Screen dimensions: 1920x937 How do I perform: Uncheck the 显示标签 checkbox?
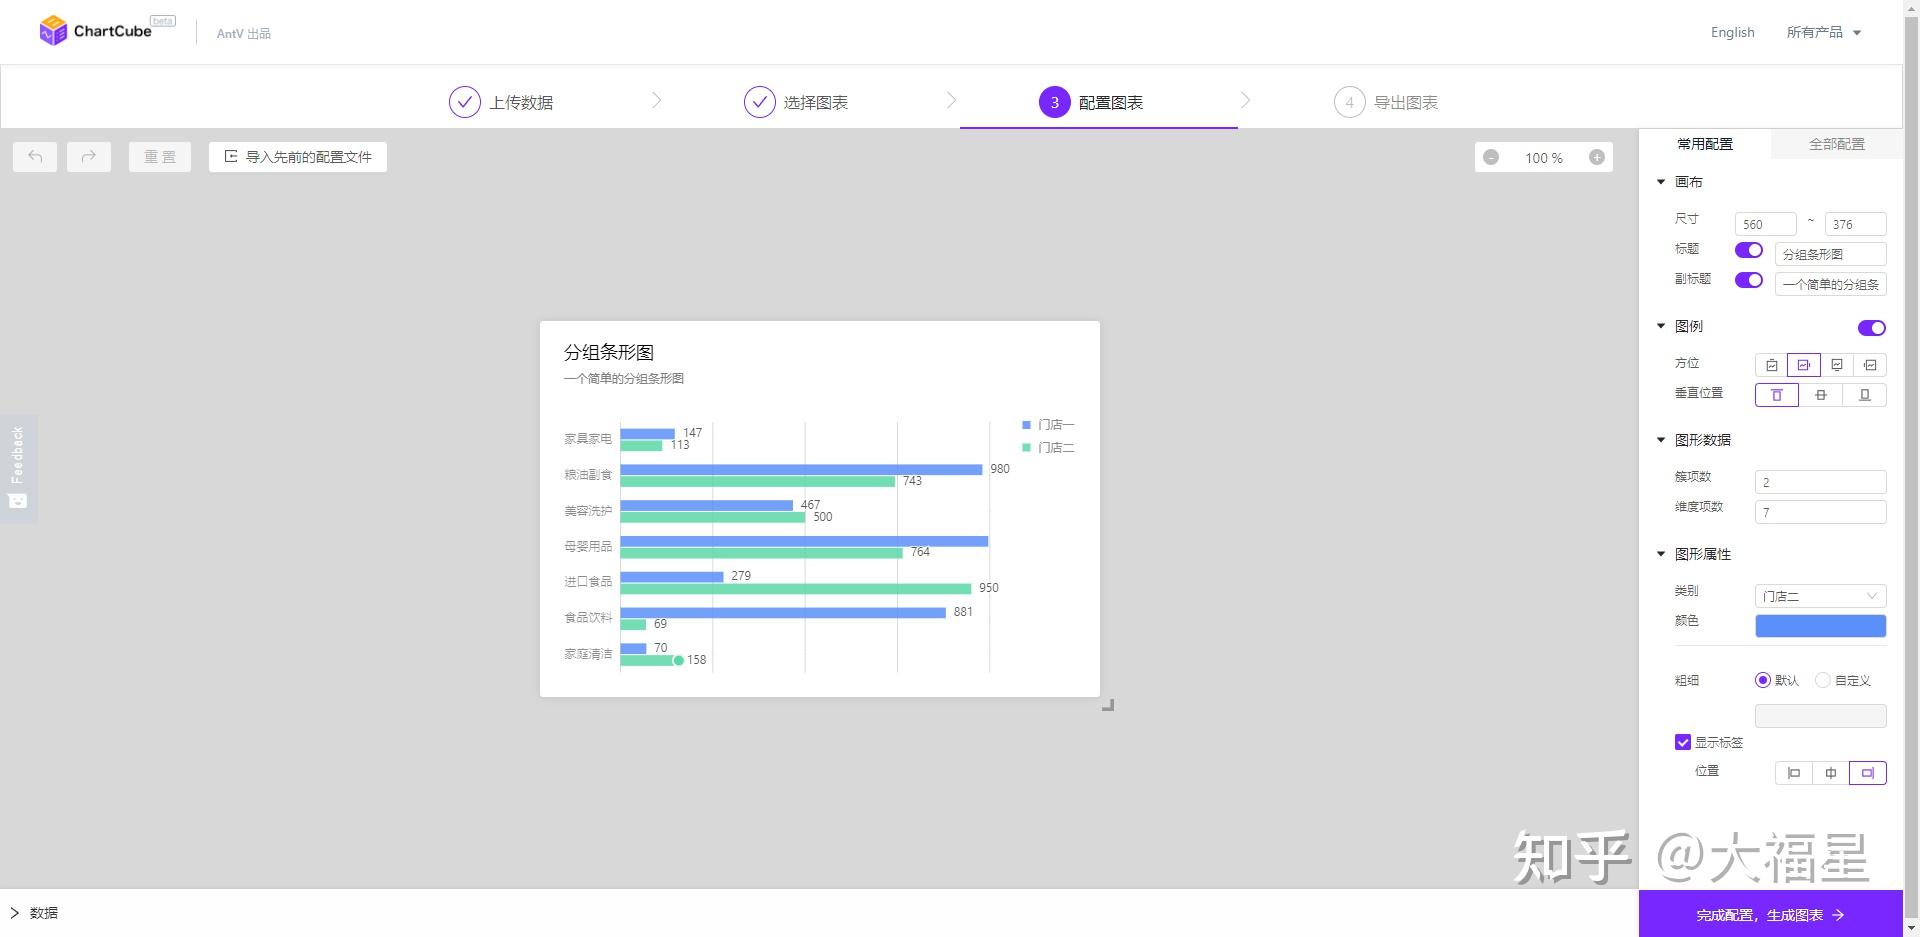point(1683,742)
